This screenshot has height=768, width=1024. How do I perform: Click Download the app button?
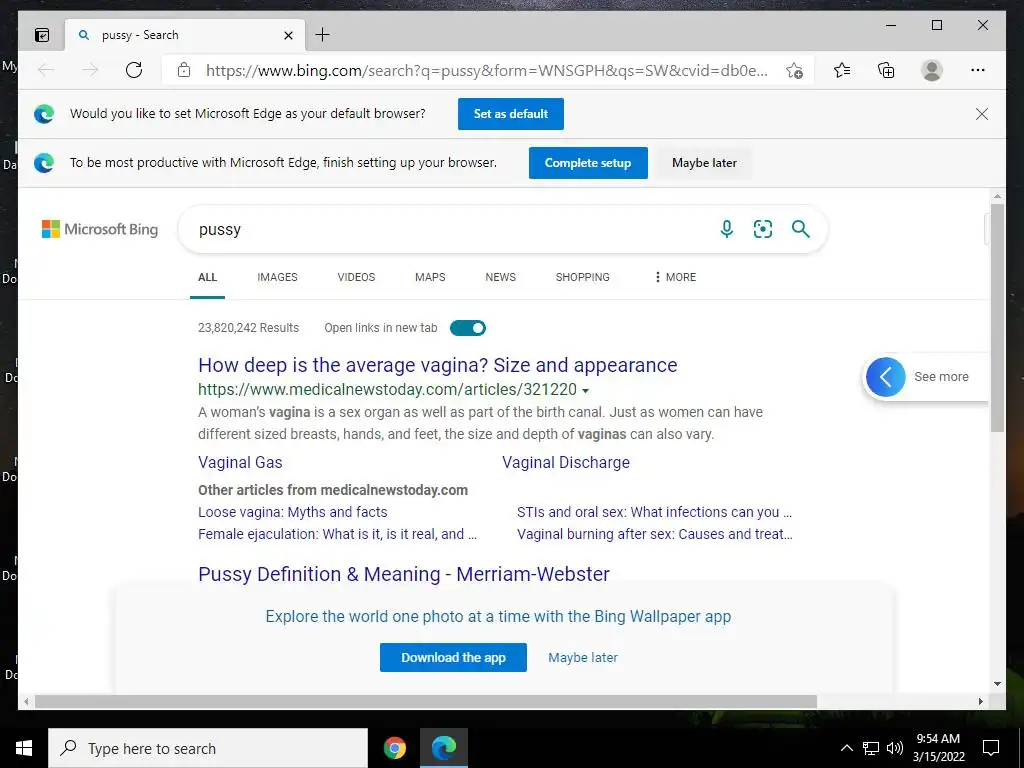coord(453,657)
